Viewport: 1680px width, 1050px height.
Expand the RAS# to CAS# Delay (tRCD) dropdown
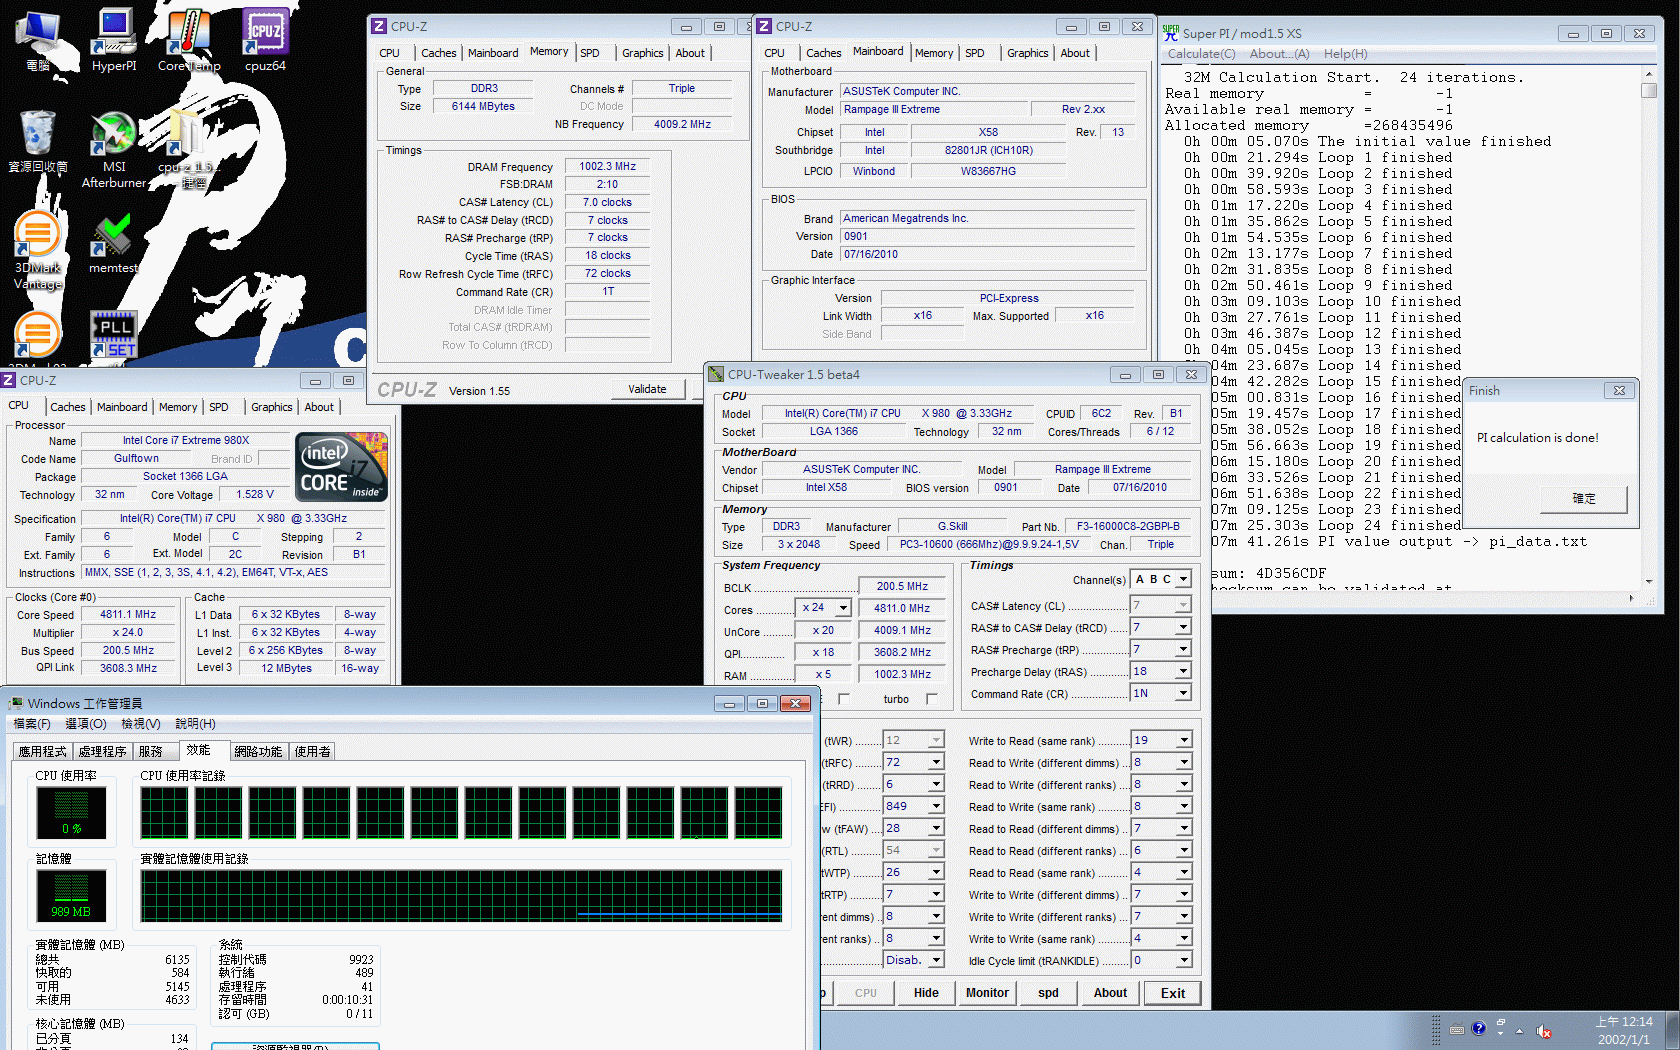coord(1183,627)
